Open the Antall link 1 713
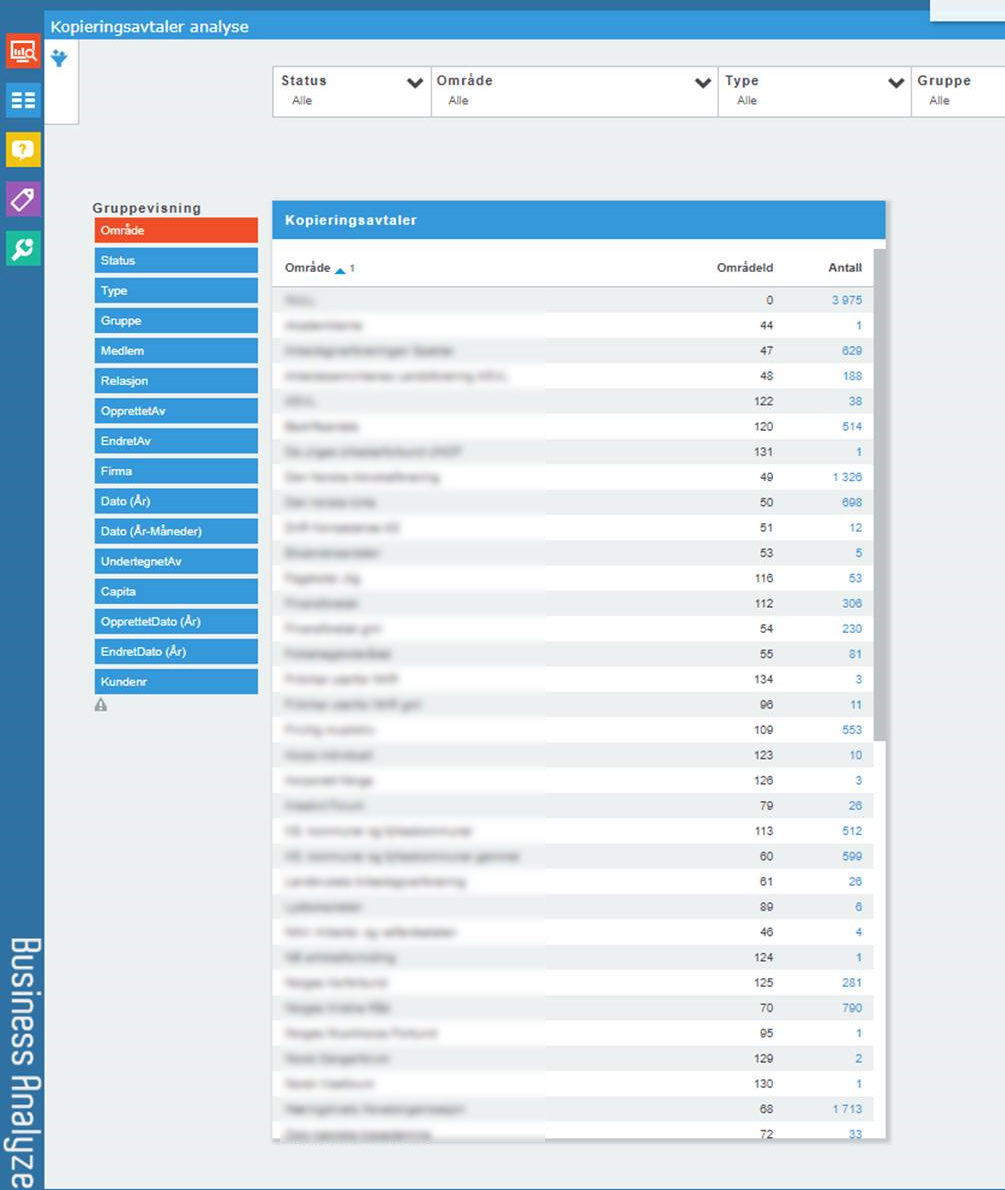1005x1190 pixels. pyautogui.click(x=846, y=1109)
